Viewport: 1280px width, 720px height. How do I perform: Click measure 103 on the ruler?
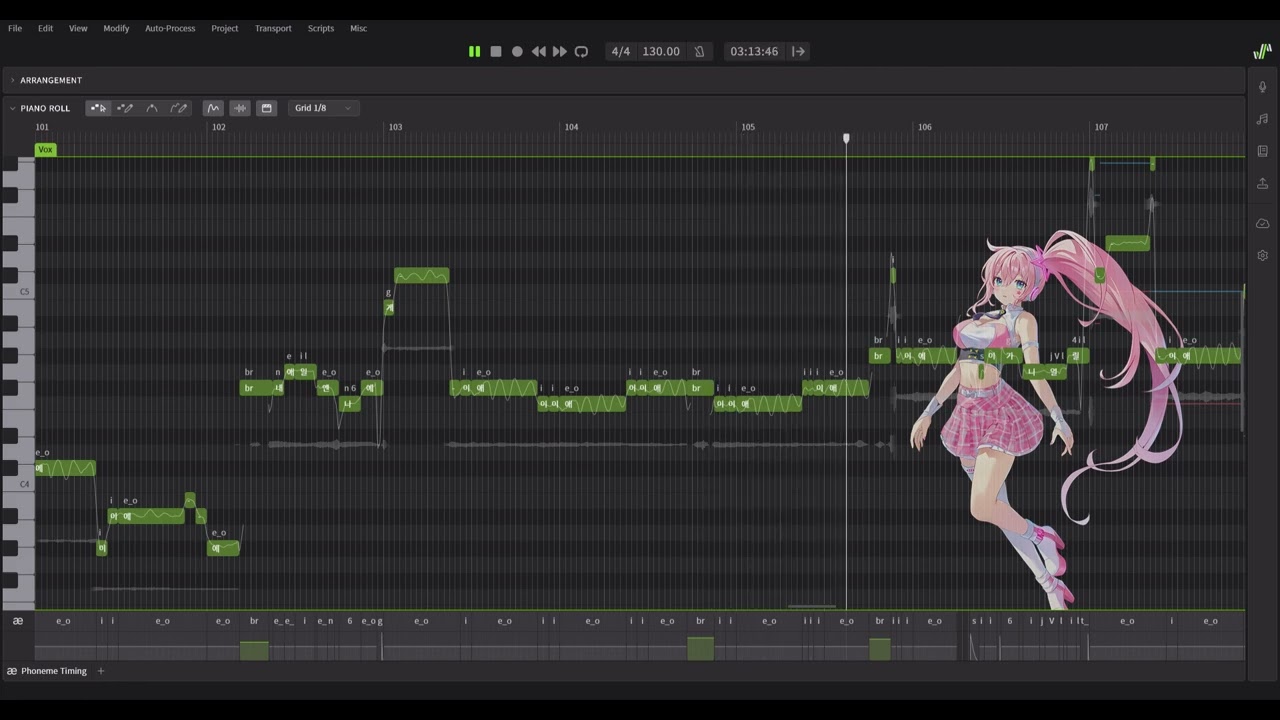coord(396,127)
